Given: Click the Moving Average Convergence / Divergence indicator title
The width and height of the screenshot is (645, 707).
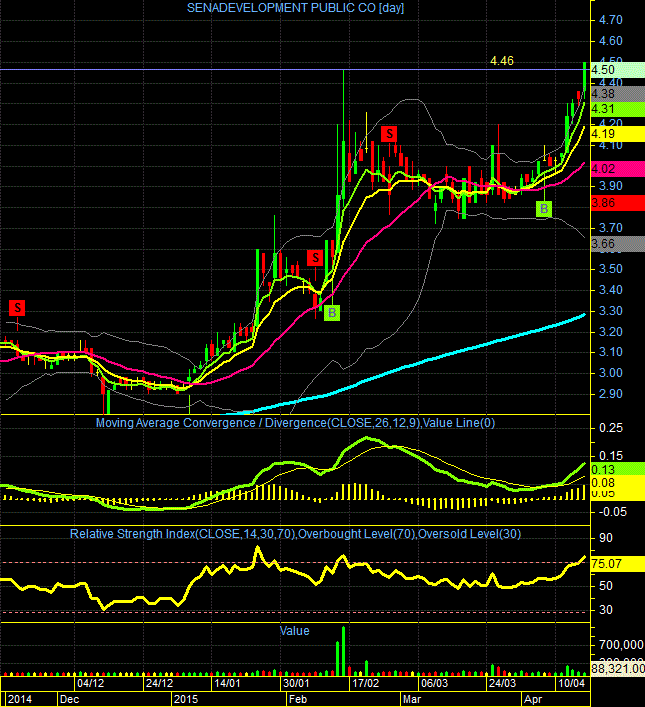Looking at the screenshot, I should (x=295, y=423).
